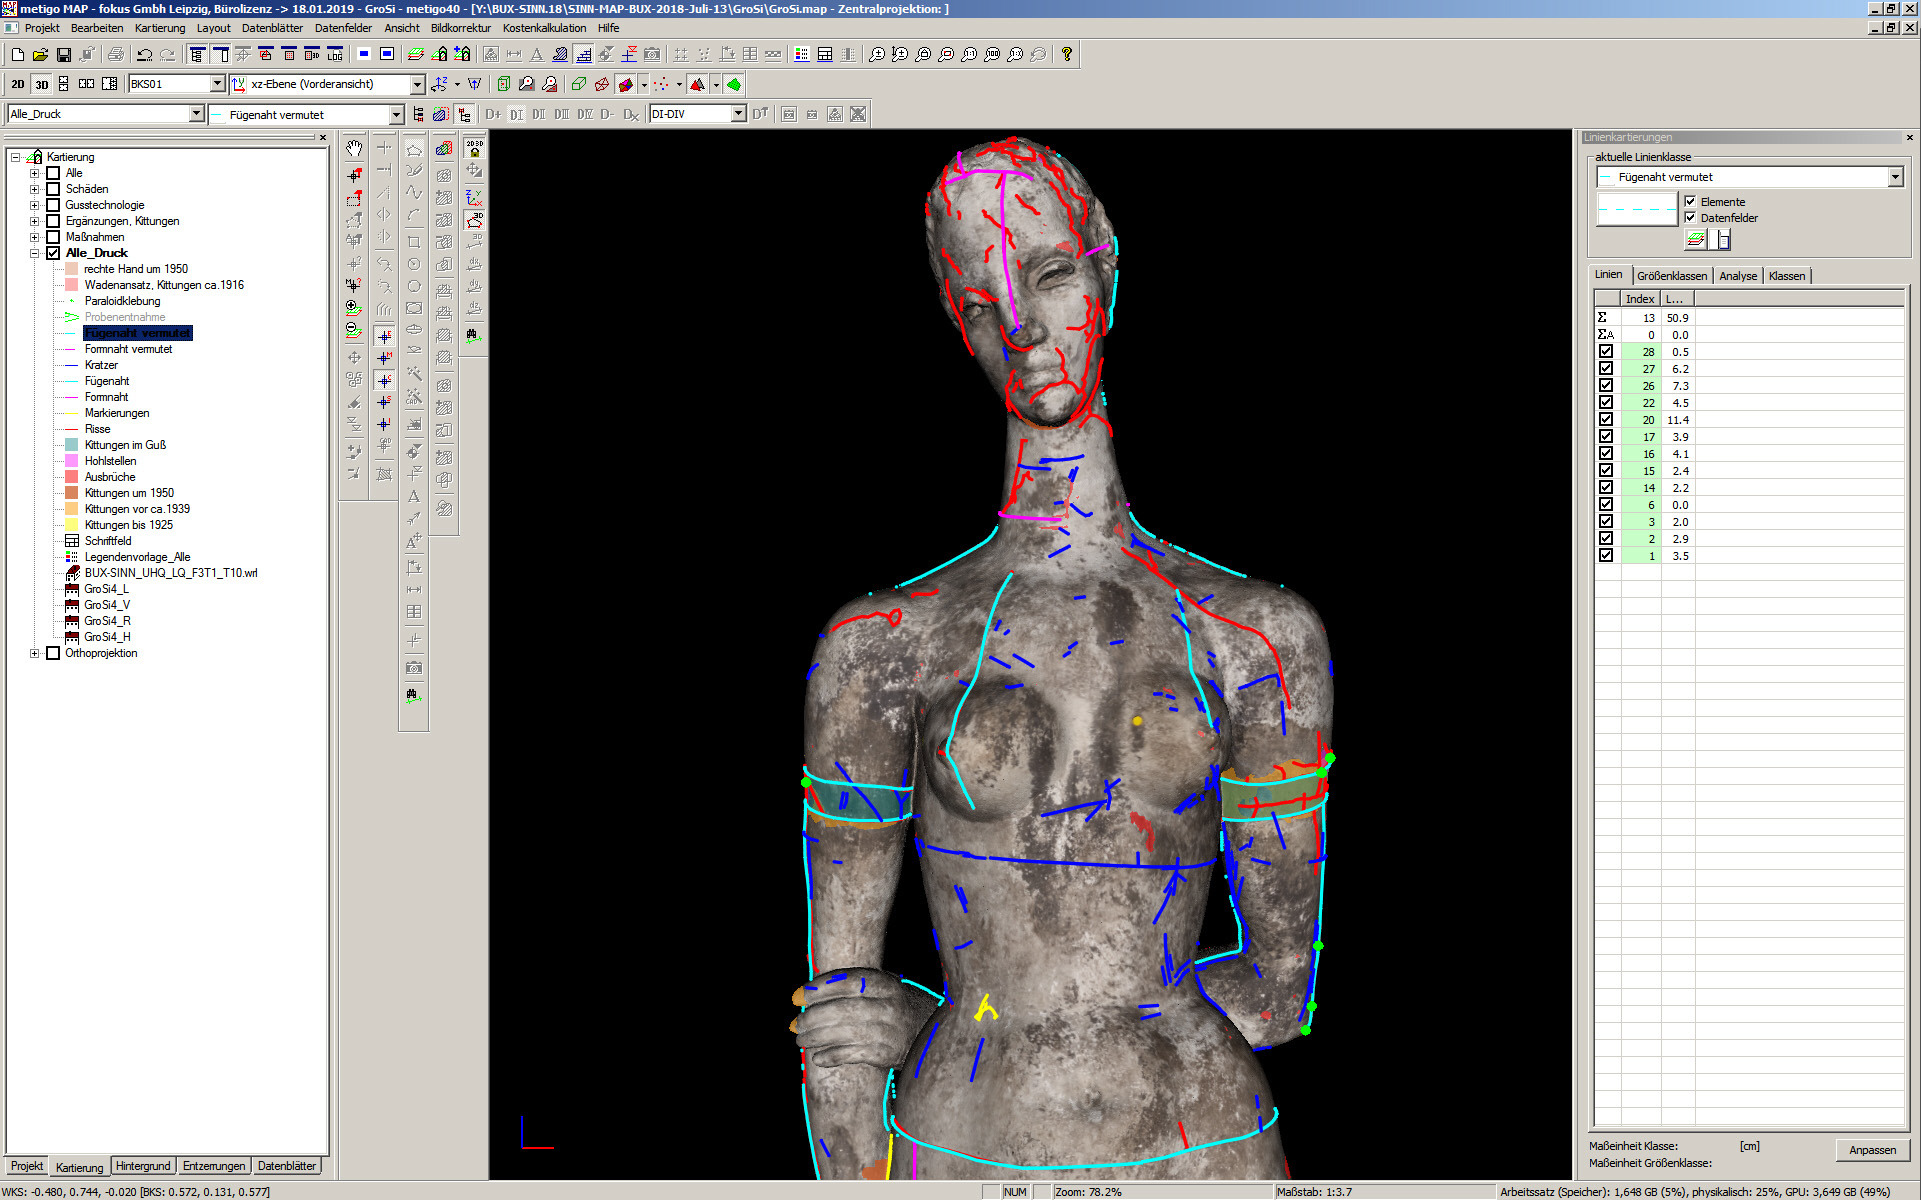
Task: Select the polygon drawing tool
Action: tap(414, 149)
